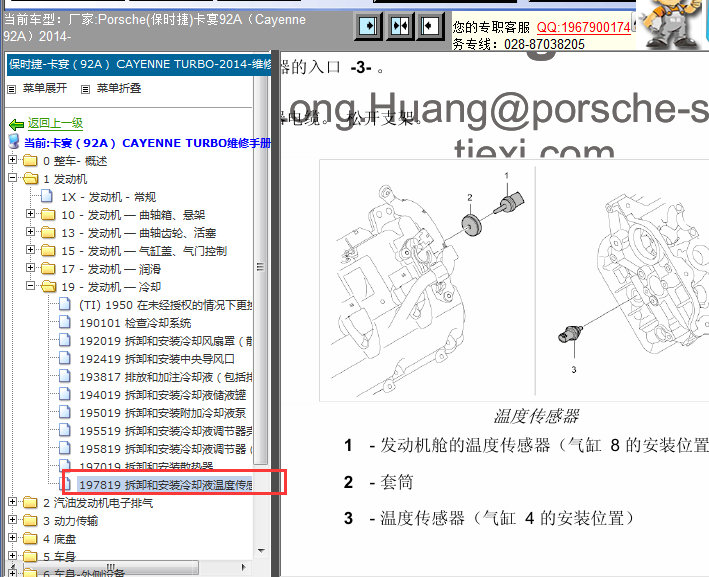Screen dimensions: 709x577
Task: Click the folder icon of 3 动力传输
Action: (30, 520)
